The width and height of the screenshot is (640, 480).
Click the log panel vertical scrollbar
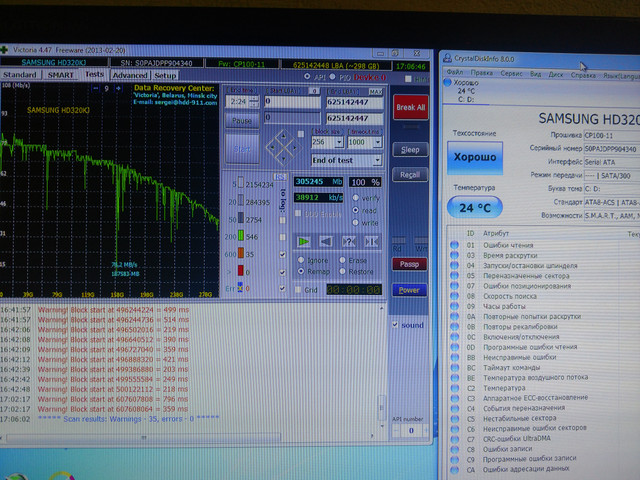point(381,367)
